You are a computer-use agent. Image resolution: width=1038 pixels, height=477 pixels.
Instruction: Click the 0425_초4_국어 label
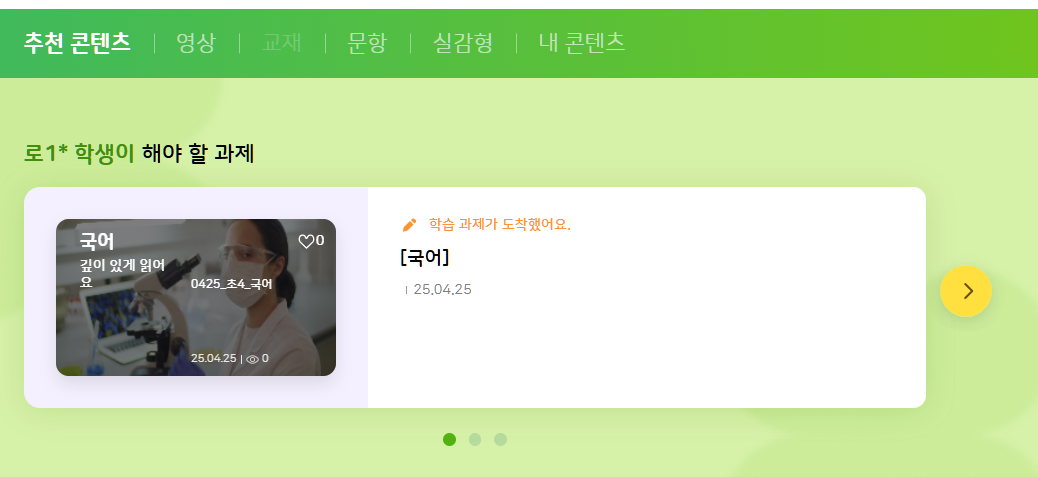[232, 284]
